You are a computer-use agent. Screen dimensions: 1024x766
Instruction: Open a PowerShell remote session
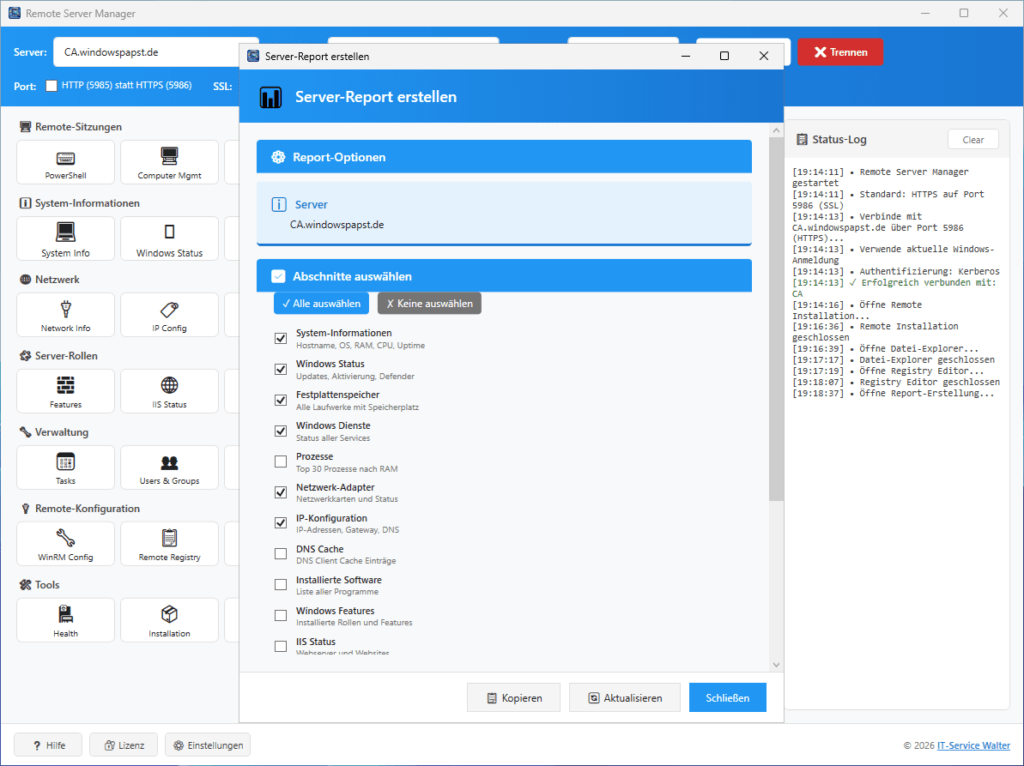click(x=64, y=162)
